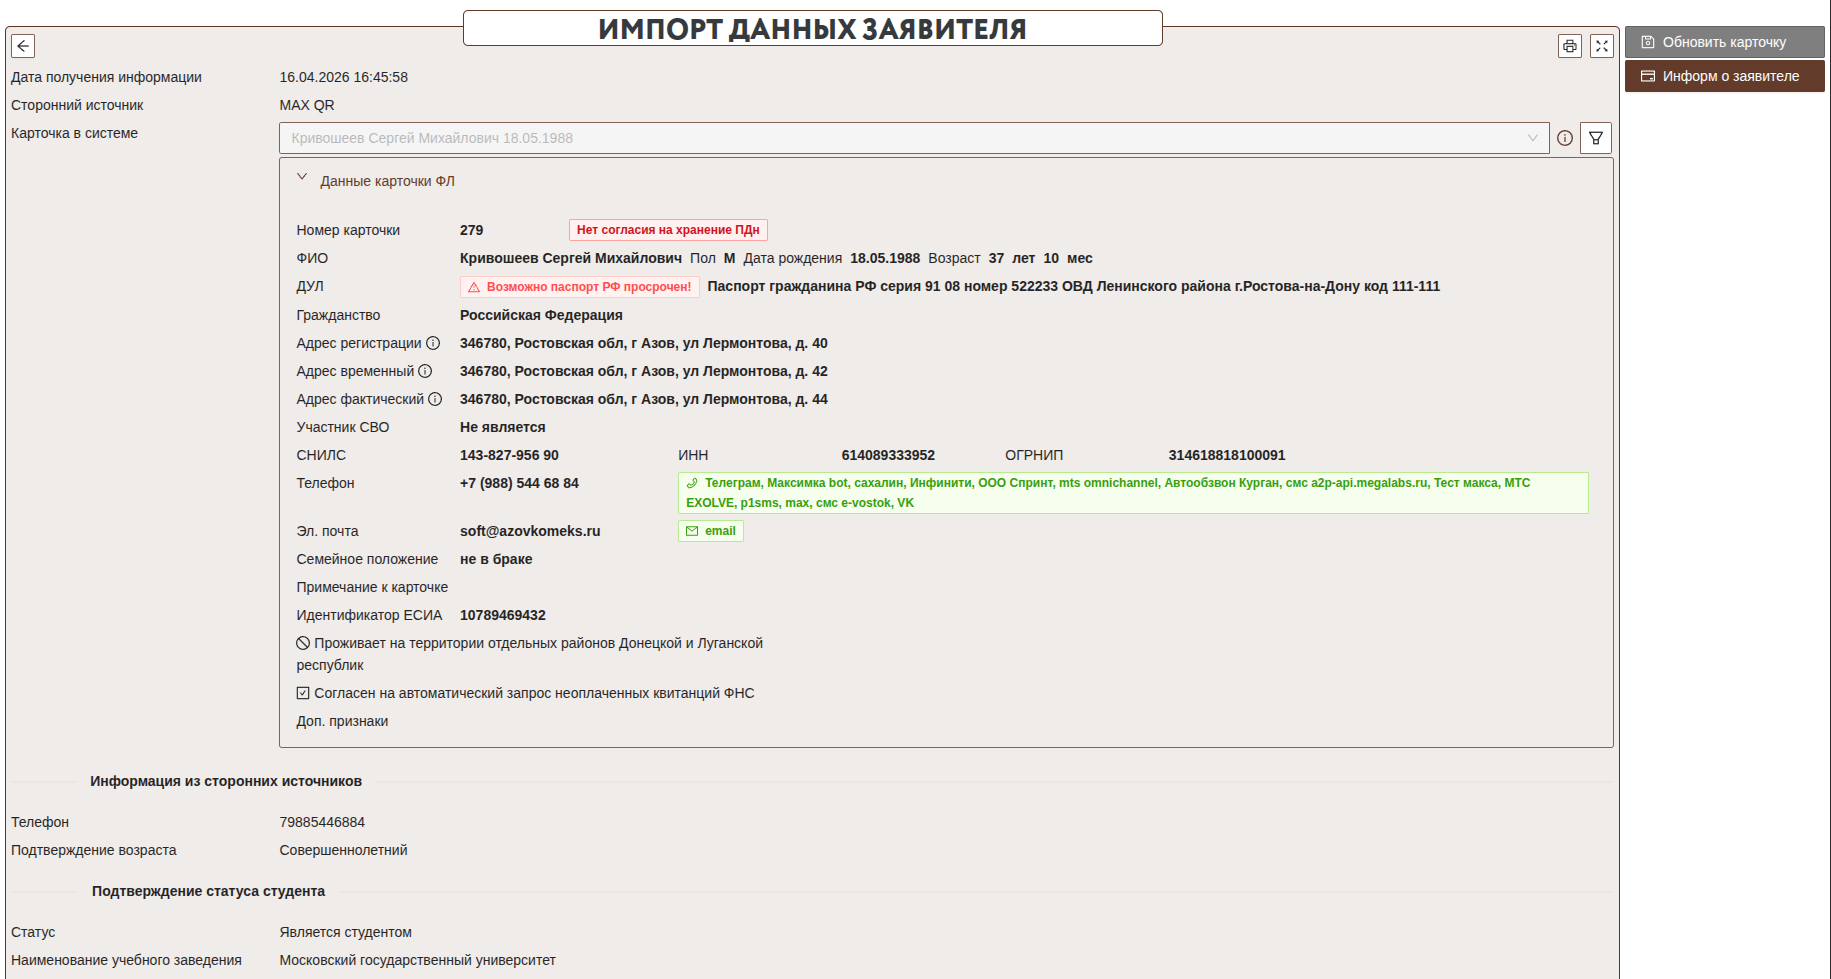Click the Обновить карточку button
Image resolution: width=1831 pixels, height=979 pixels.
pos(1724,42)
